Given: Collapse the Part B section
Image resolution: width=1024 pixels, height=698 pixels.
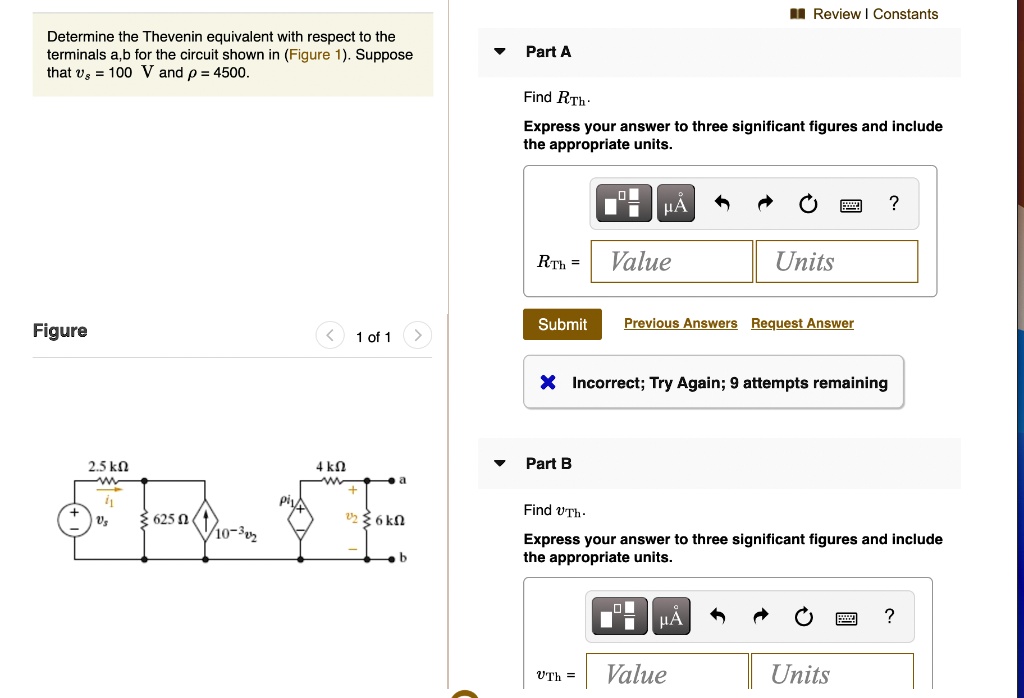Looking at the screenshot, I should coord(499,463).
